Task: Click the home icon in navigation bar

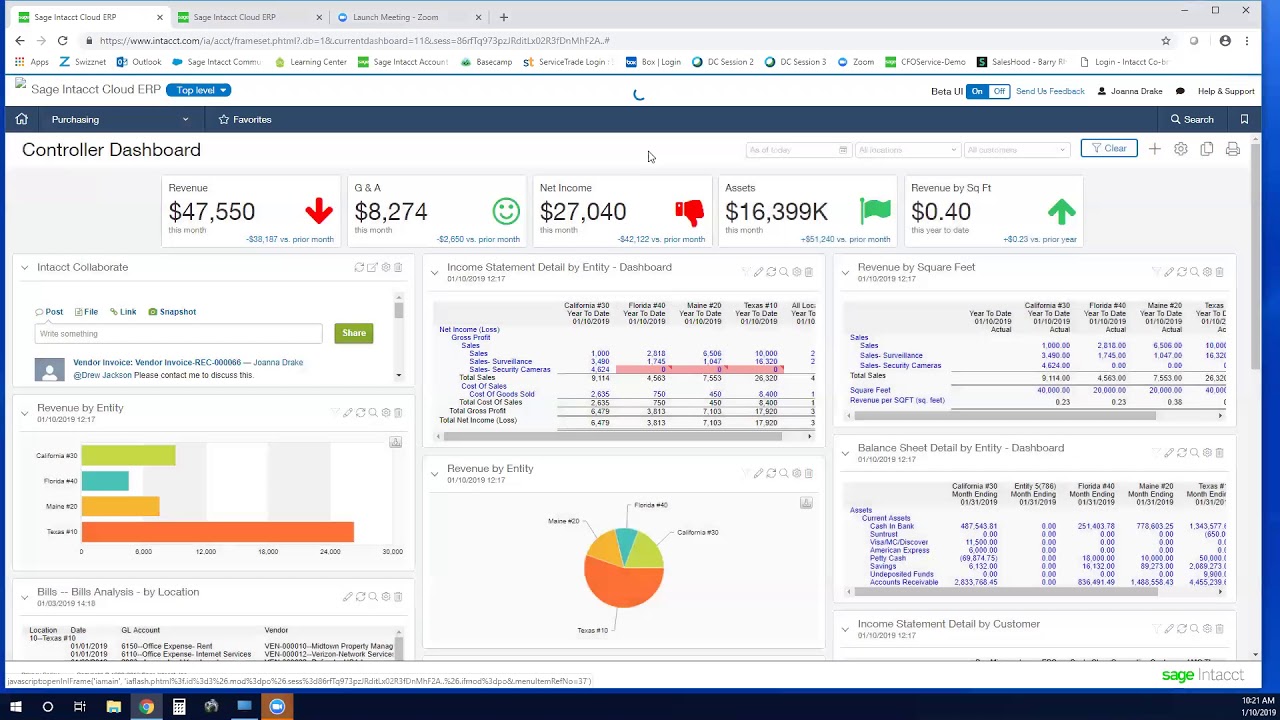Action: [x=21, y=119]
